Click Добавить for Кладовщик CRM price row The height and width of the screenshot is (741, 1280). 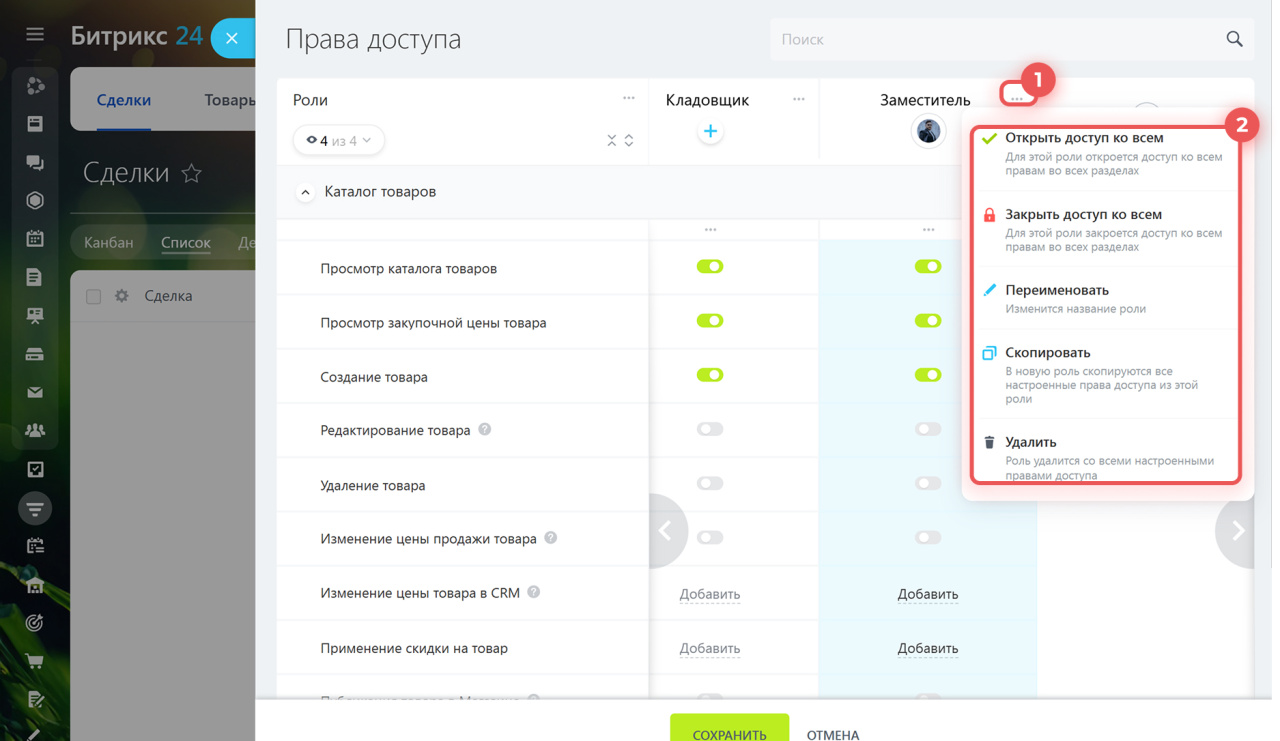point(710,594)
